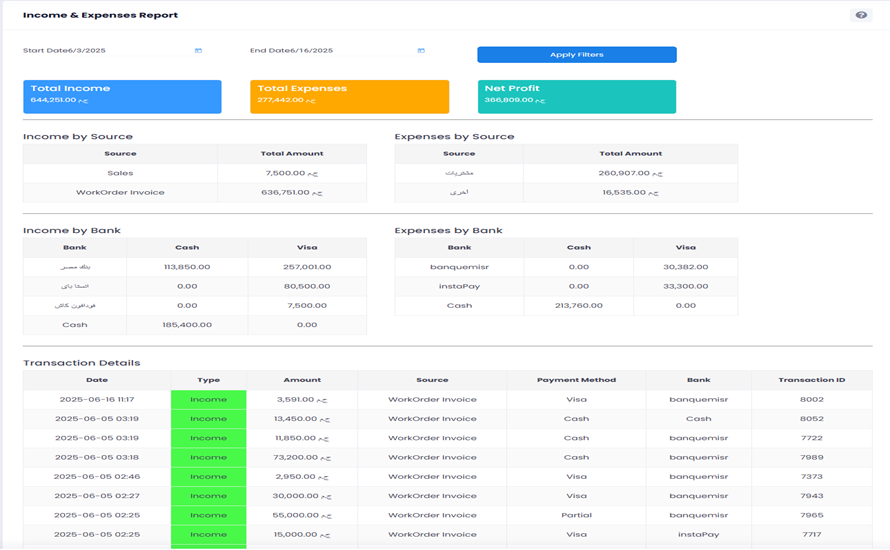Click banquemisr in Expenses by Bank
Image resolution: width=890 pixels, height=550 pixels.
pyautogui.click(x=459, y=267)
